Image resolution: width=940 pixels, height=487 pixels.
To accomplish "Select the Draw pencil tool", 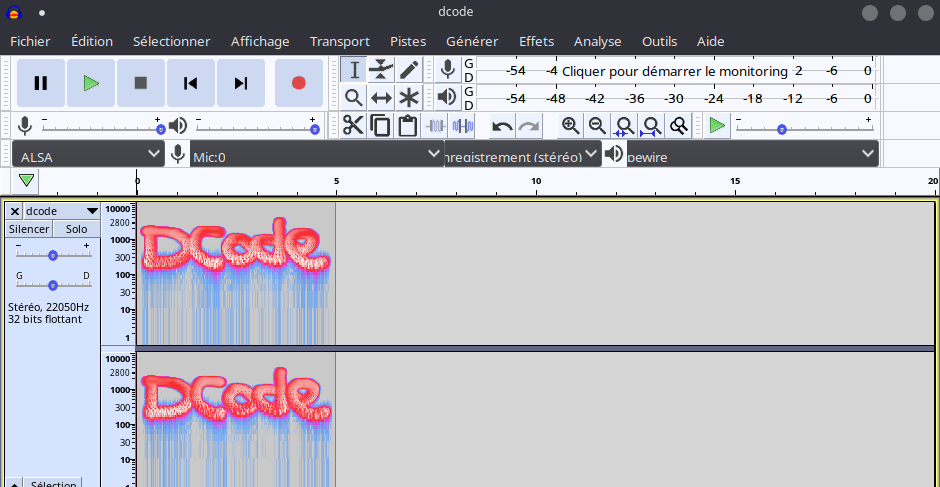I will pos(409,69).
